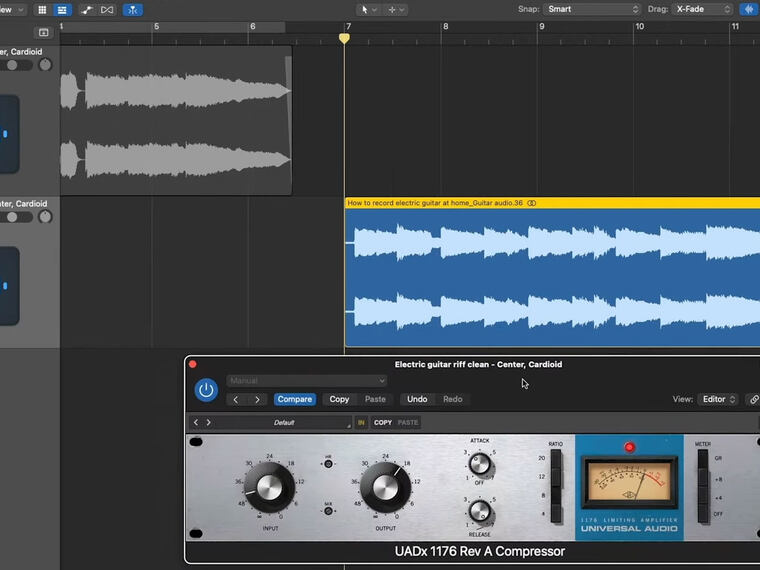Click the plugin link chain icon
Viewport: 760px width, 570px height.
(x=753, y=399)
